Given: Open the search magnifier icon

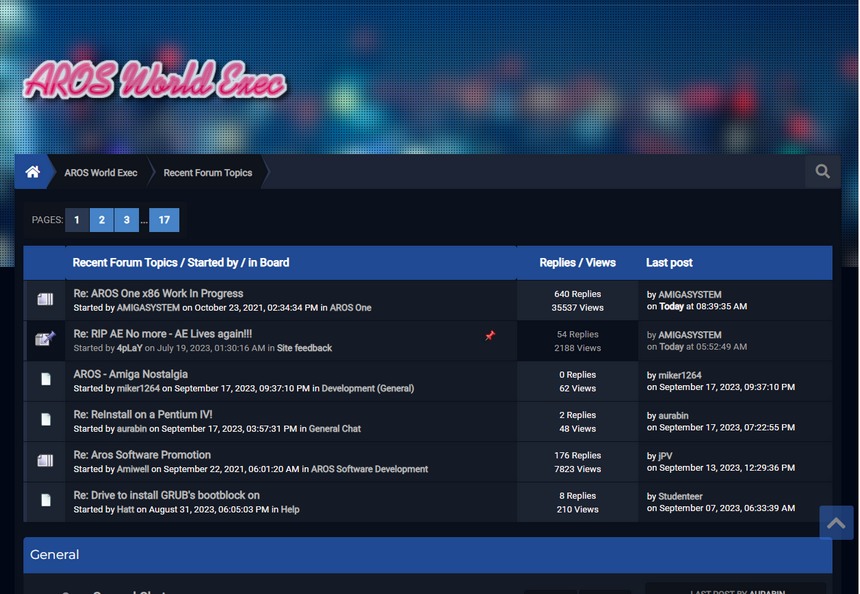Looking at the screenshot, I should coord(822,172).
